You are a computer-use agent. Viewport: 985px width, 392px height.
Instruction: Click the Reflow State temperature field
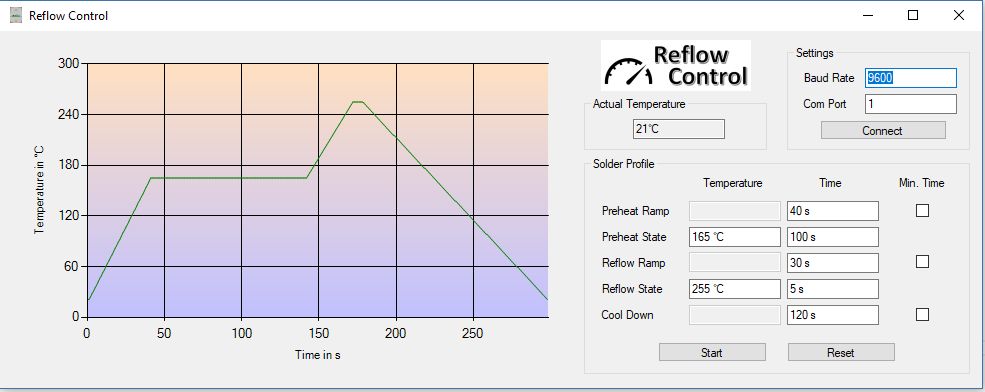735,289
